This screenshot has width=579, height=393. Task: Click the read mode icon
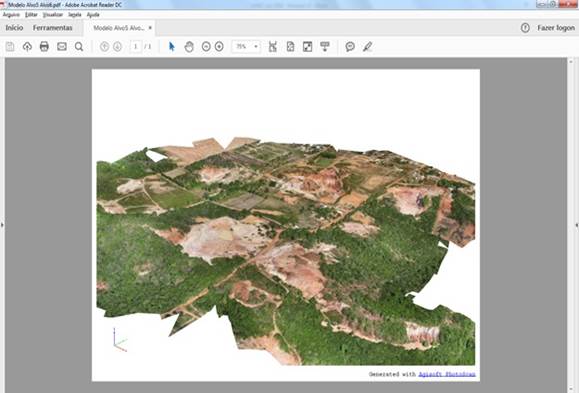tap(325, 47)
